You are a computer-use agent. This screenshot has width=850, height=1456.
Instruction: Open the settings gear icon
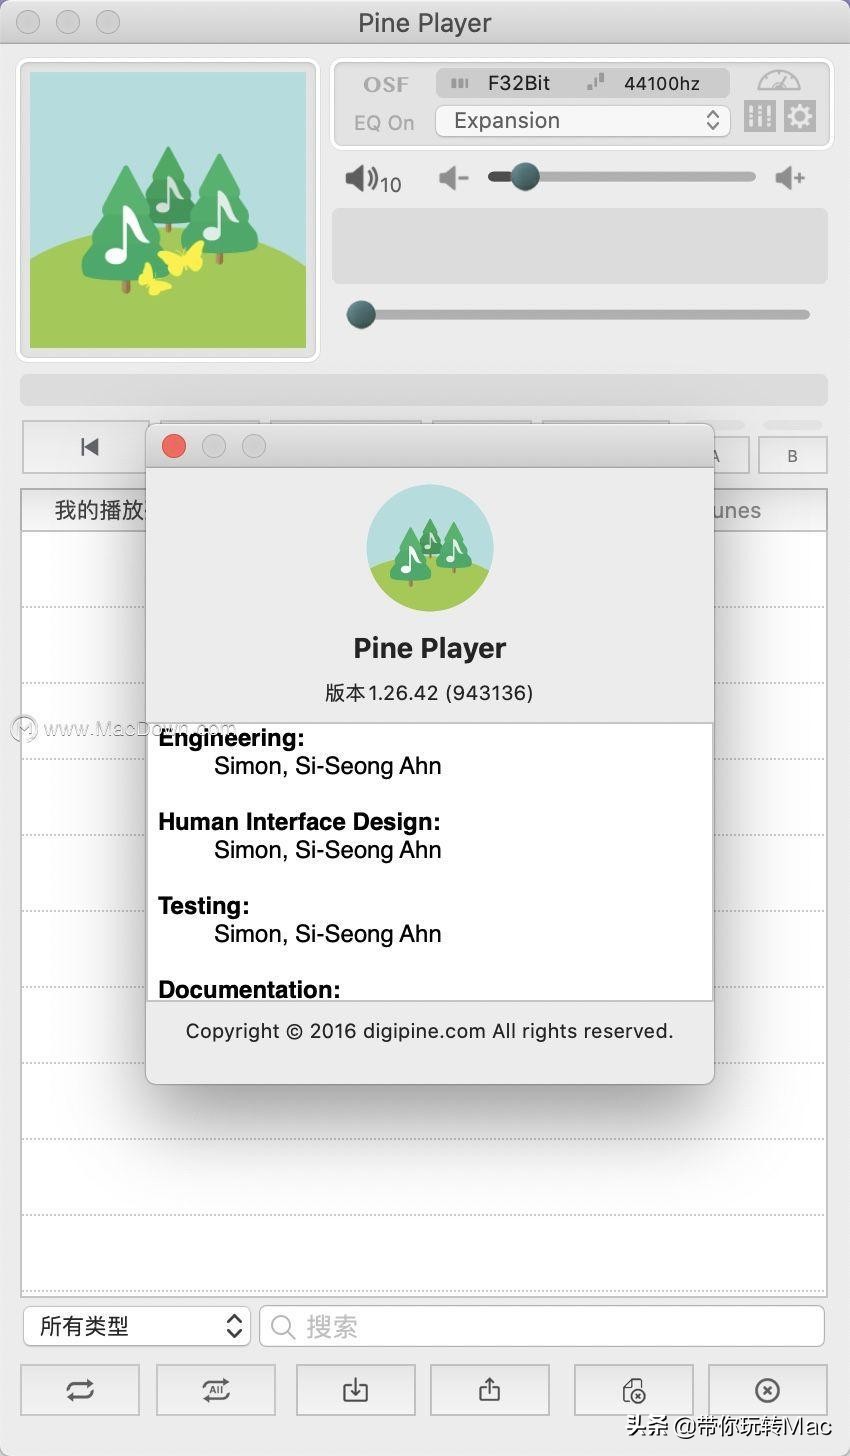click(799, 116)
